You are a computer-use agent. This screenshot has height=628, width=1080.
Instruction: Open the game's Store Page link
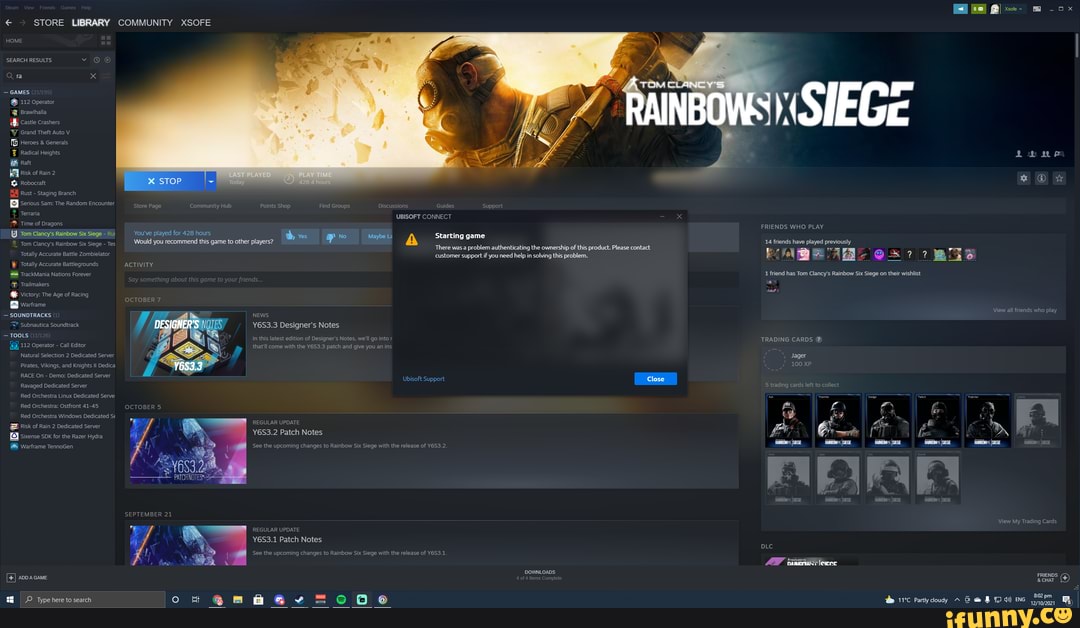pos(147,206)
